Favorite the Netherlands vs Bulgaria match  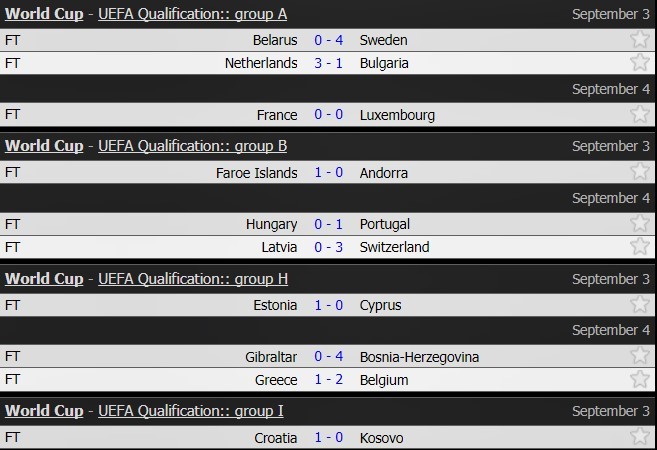point(640,63)
